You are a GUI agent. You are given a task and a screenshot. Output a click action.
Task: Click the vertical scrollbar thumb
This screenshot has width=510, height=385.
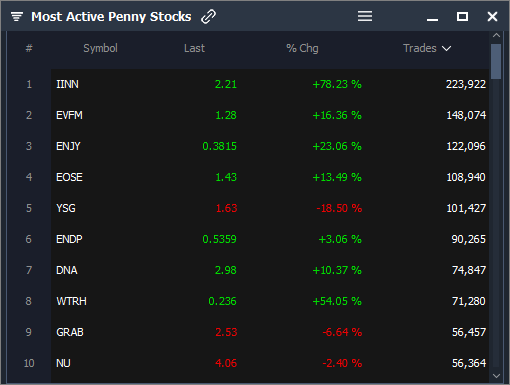click(496, 61)
